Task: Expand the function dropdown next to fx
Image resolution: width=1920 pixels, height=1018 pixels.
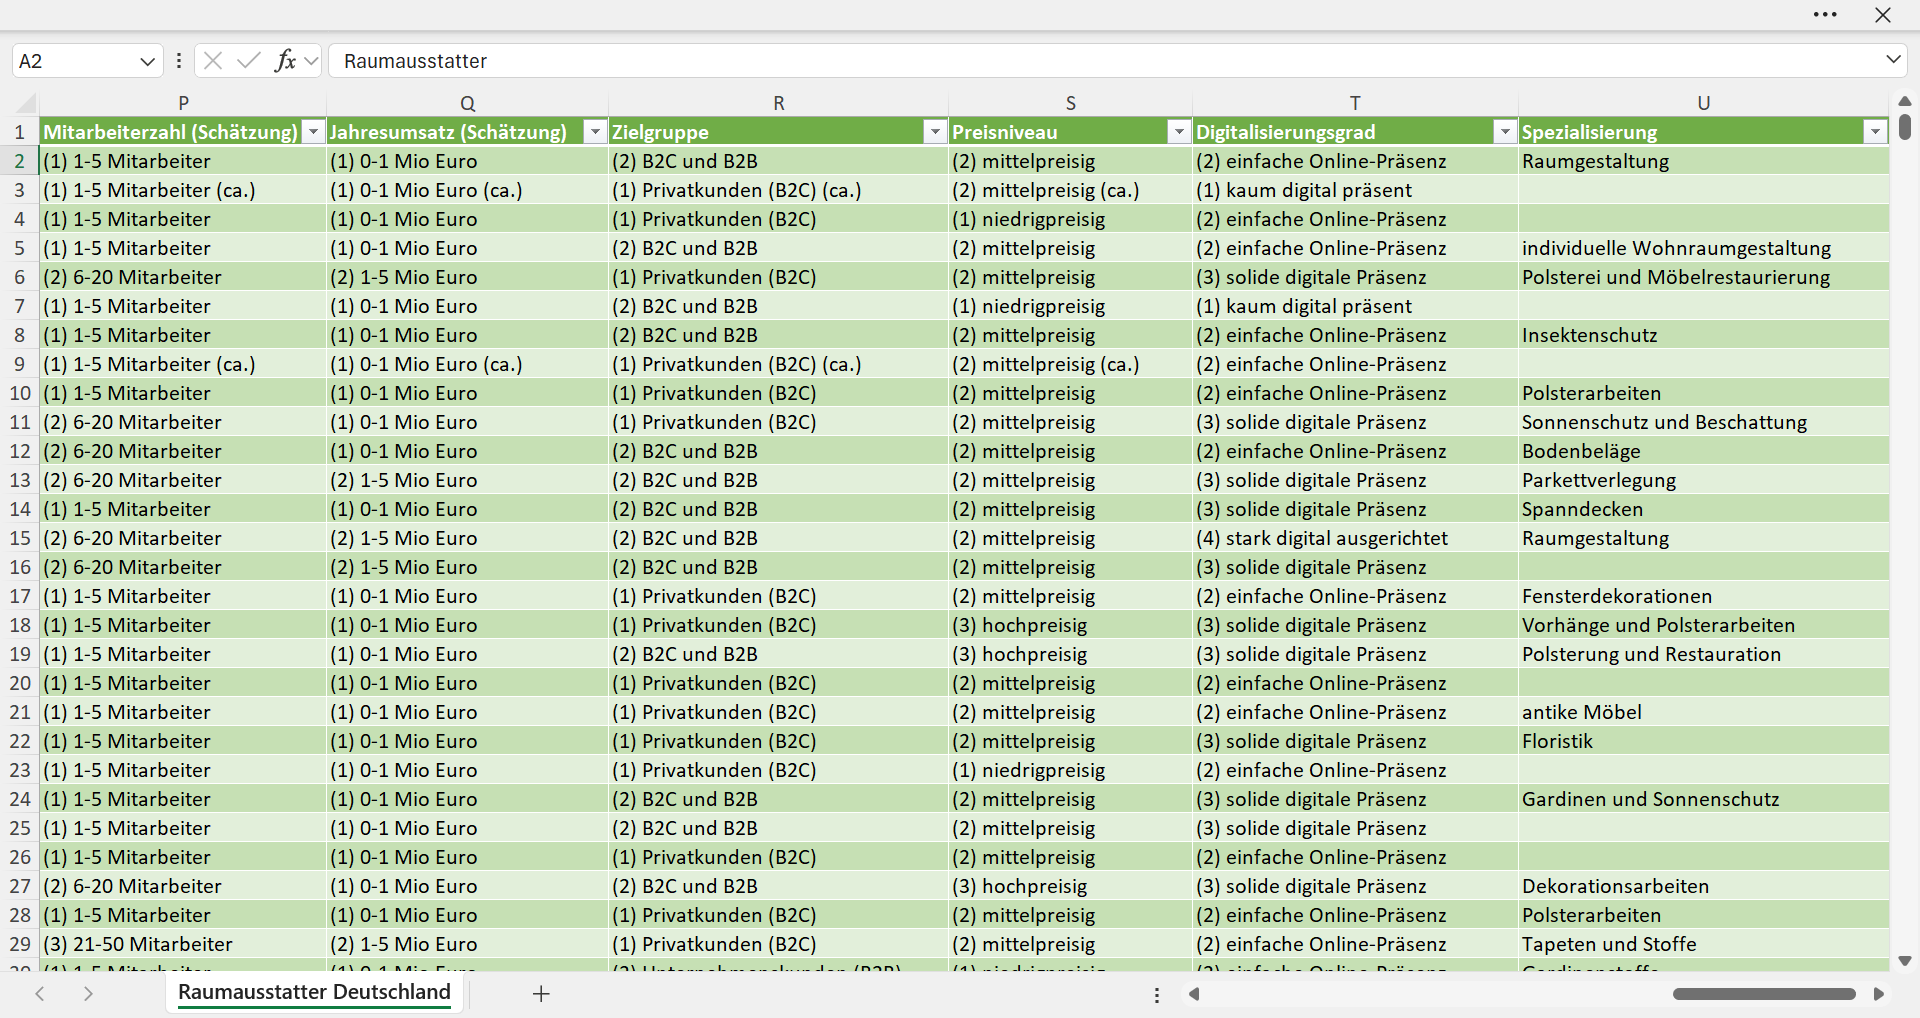Action: point(311,61)
